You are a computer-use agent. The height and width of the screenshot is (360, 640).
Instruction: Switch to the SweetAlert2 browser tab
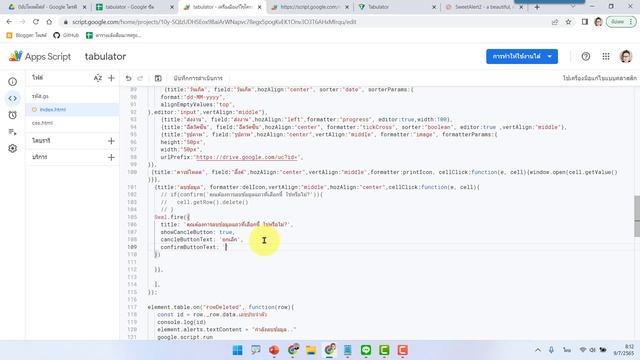click(x=484, y=7)
